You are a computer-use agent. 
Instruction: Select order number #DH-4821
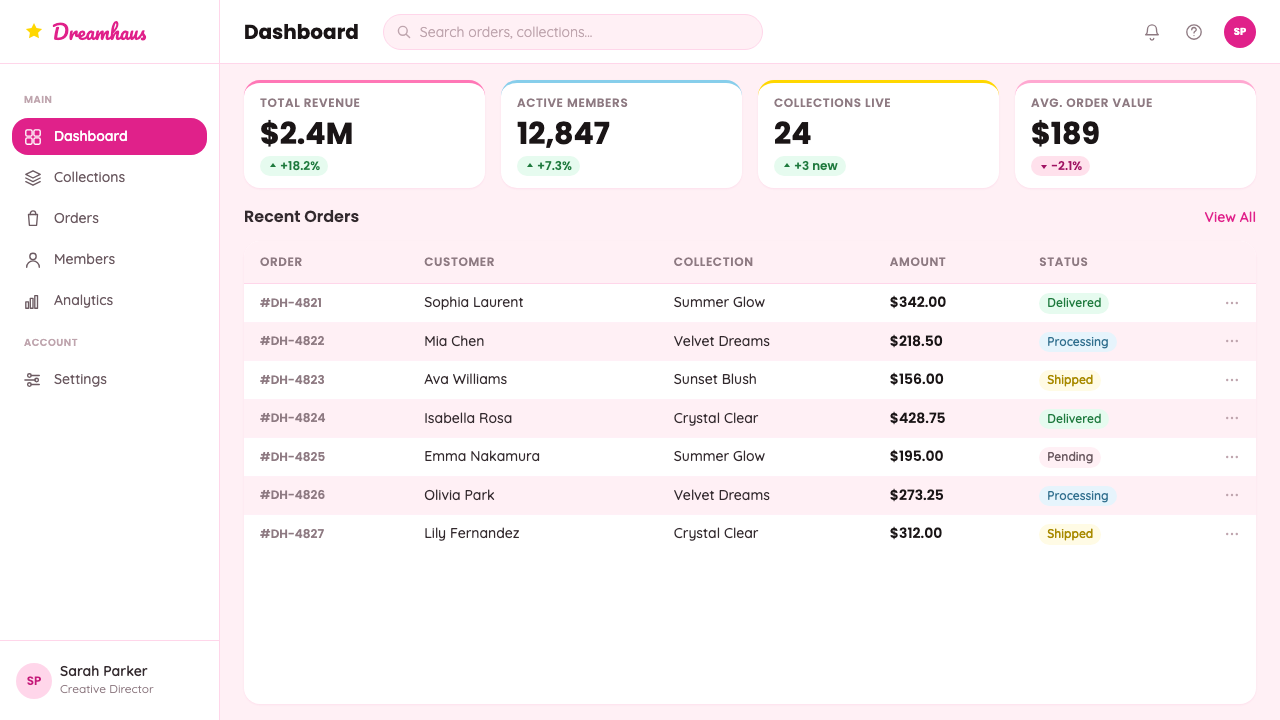click(291, 303)
